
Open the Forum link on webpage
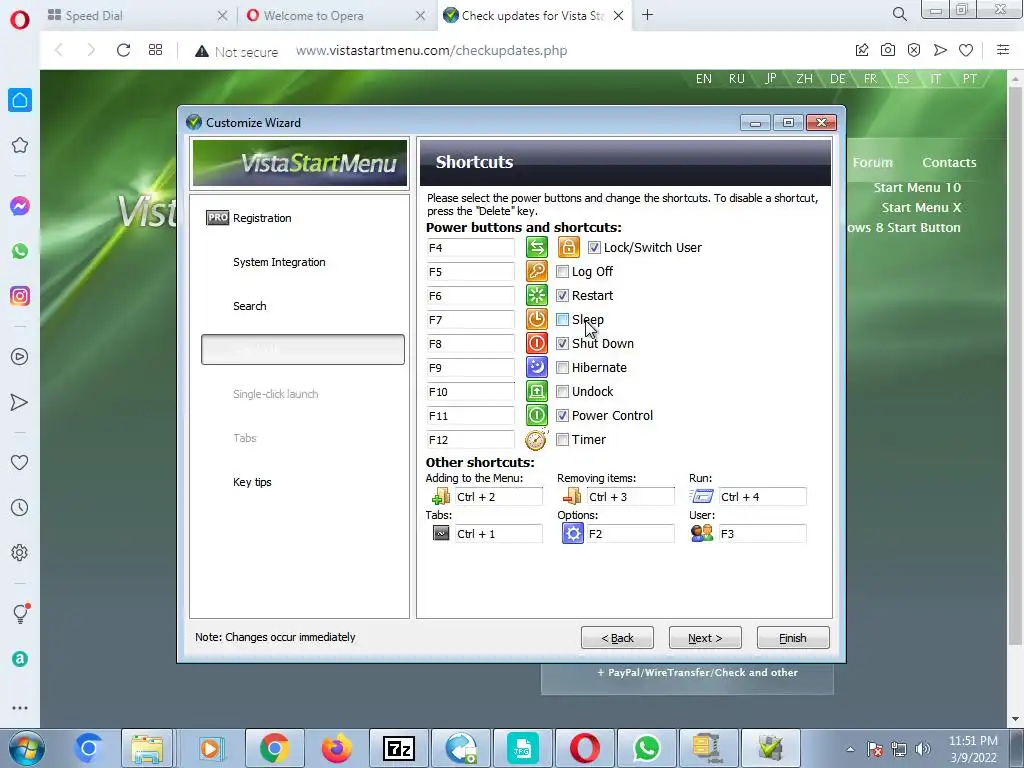click(x=872, y=163)
